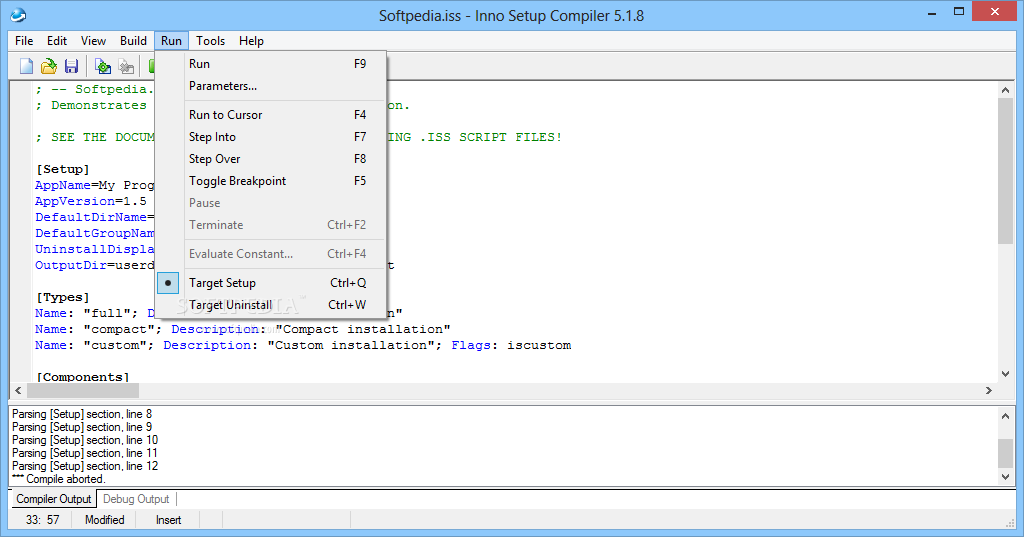Click the Compile script toolbar icon
The width and height of the screenshot is (1024, 537).
click(103, 66)
